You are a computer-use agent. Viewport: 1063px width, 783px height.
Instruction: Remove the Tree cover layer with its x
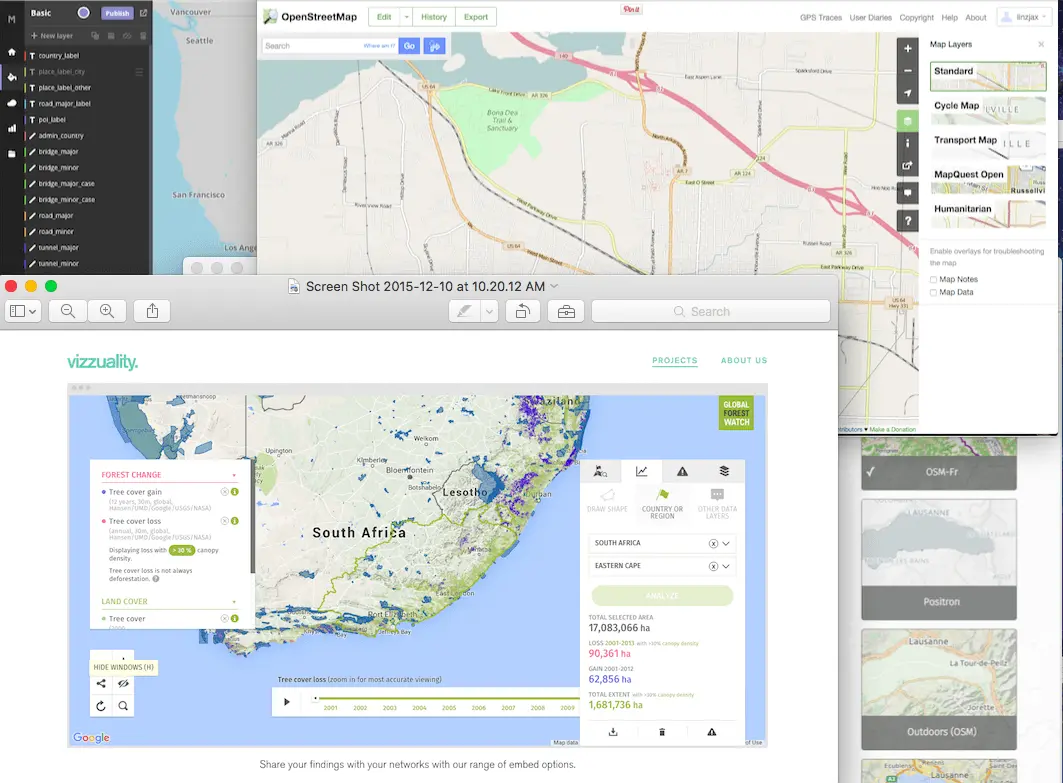(x=224, y=618)
